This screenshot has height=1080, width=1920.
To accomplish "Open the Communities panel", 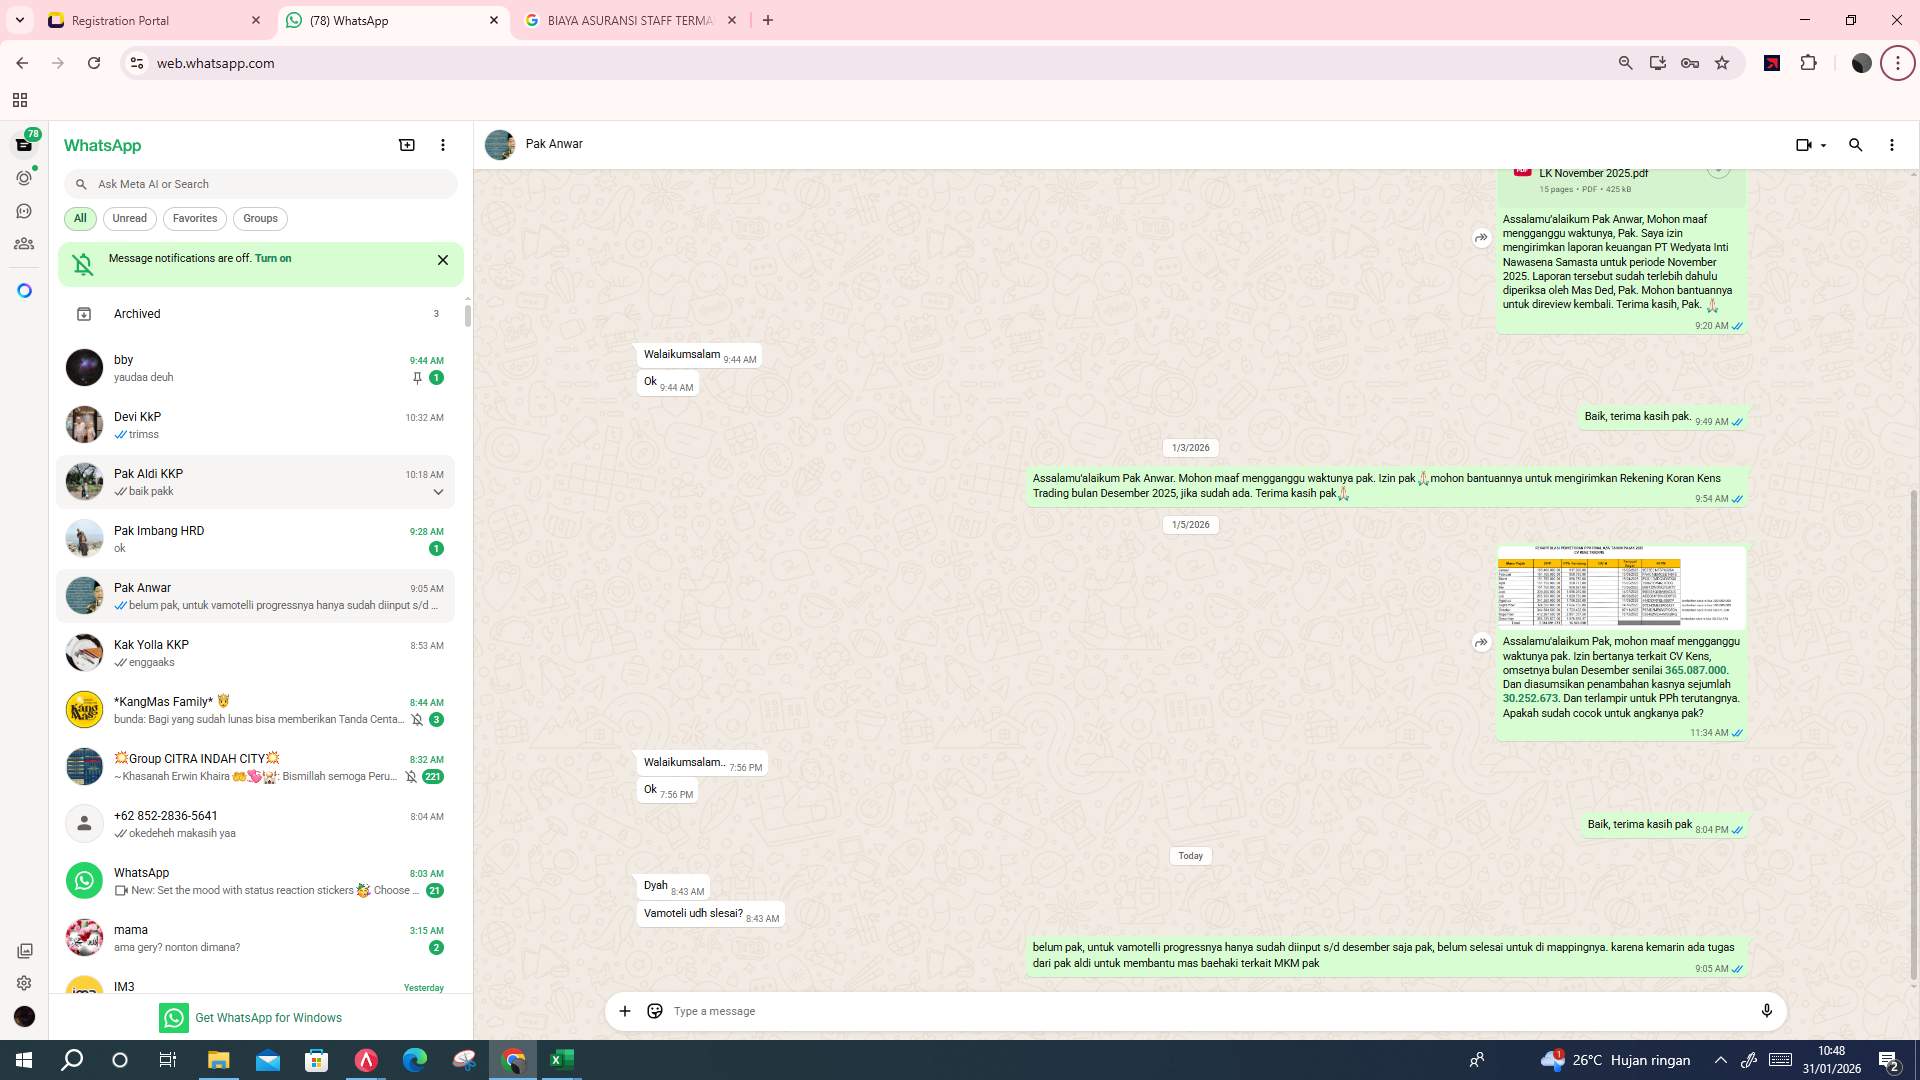I will (x=24, y=243).
